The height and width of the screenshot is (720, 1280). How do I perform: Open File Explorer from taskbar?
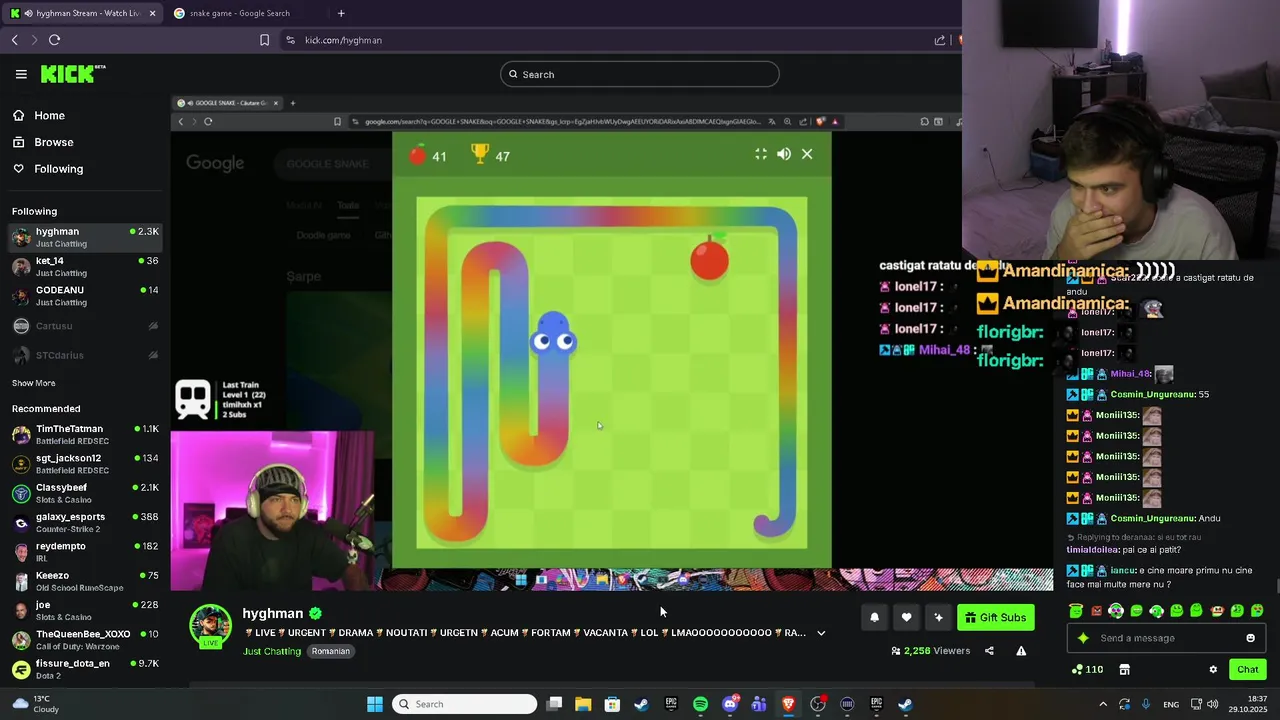(583, 704)
